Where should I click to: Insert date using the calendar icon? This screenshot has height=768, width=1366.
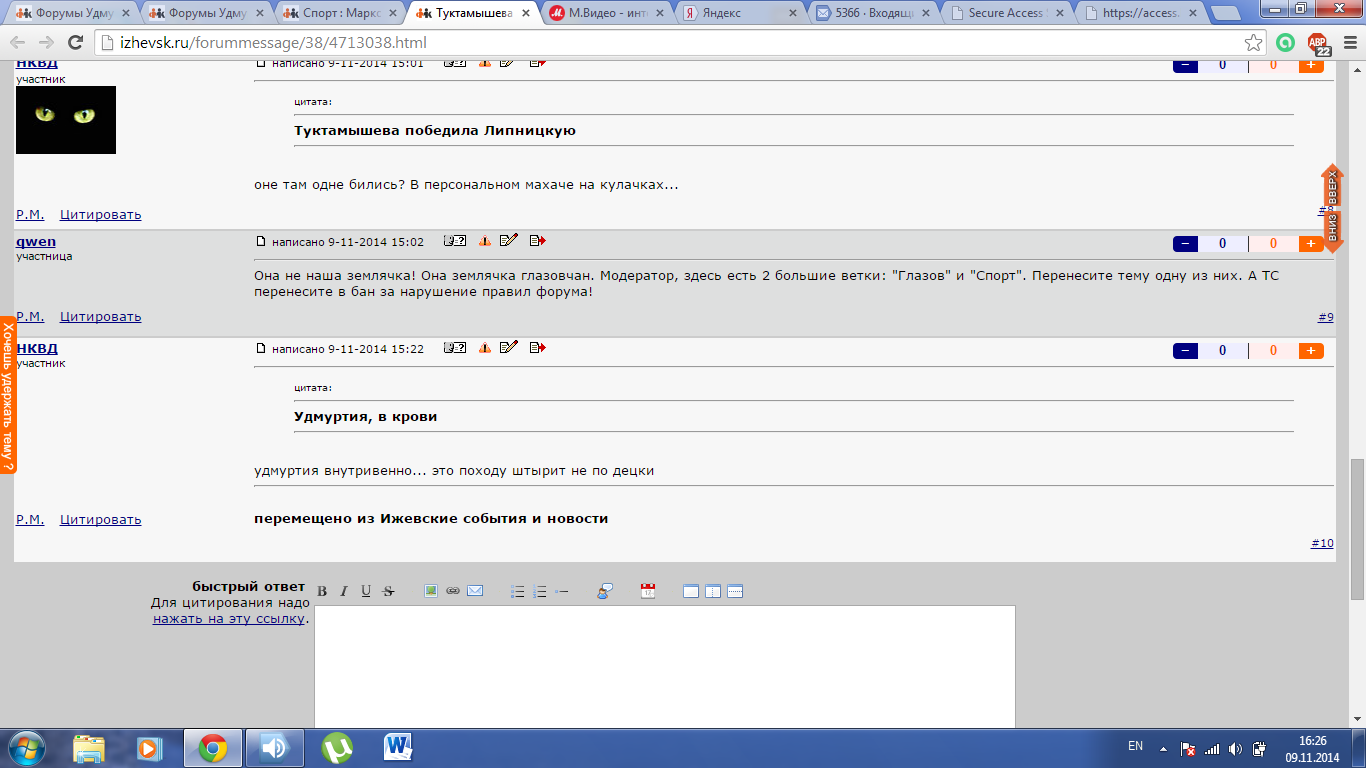click(648, 591)
